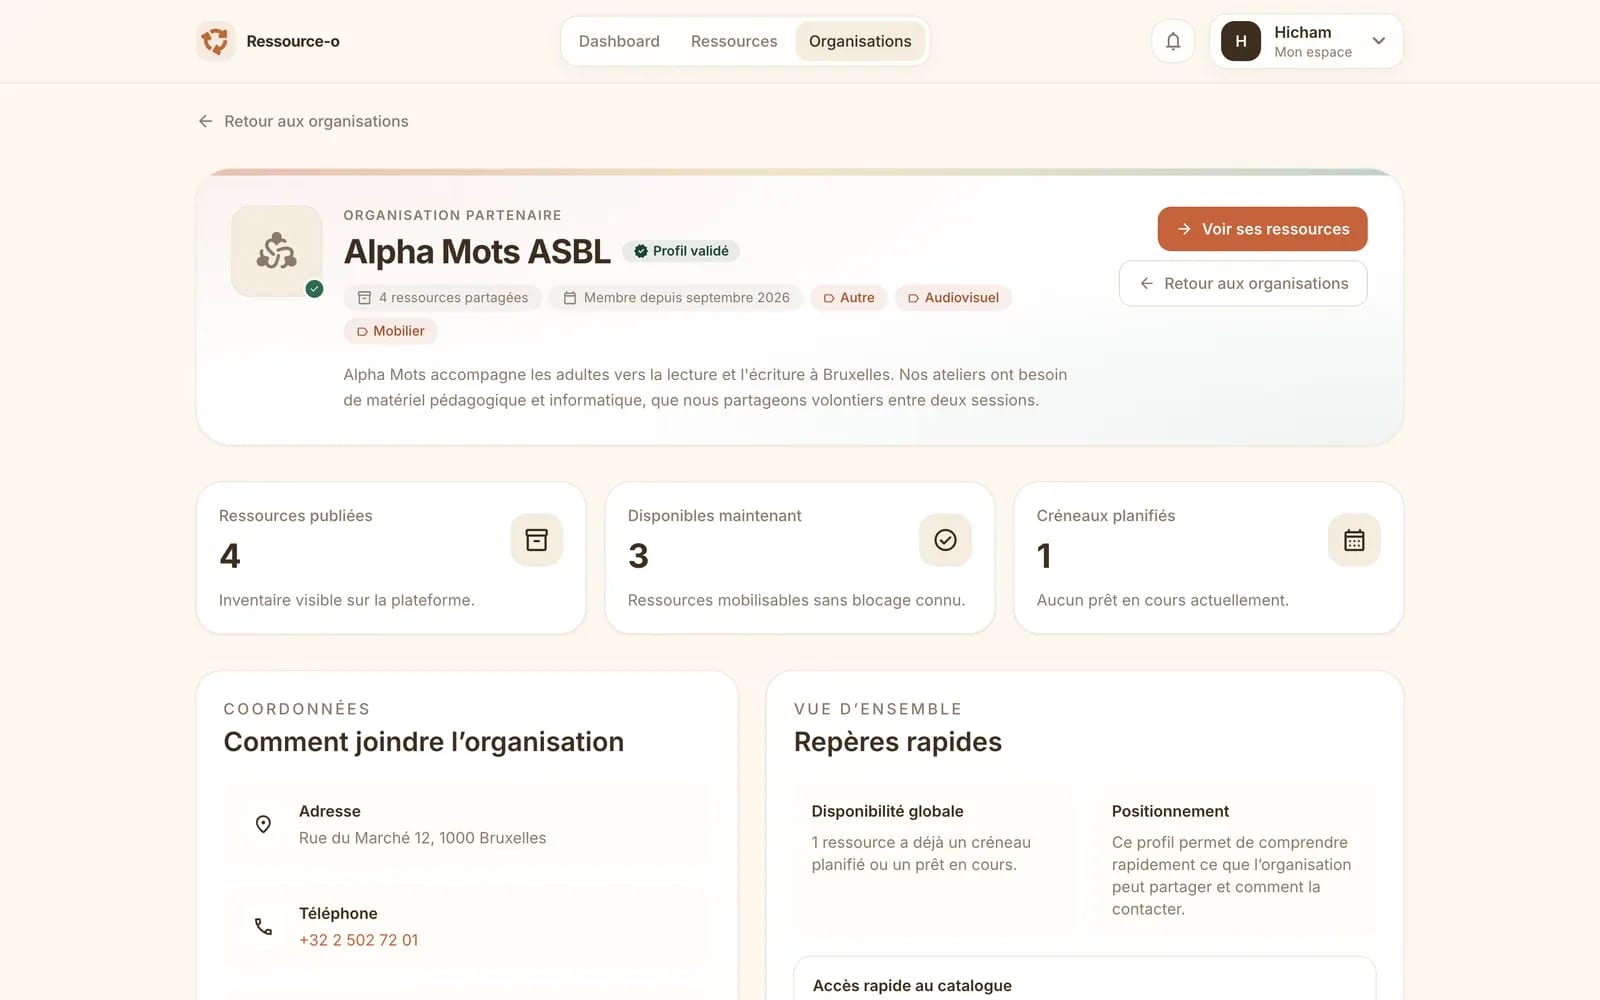Expand the Hicham user menu chevron
This screenshot has height=1000, width=1600.
1379,41
